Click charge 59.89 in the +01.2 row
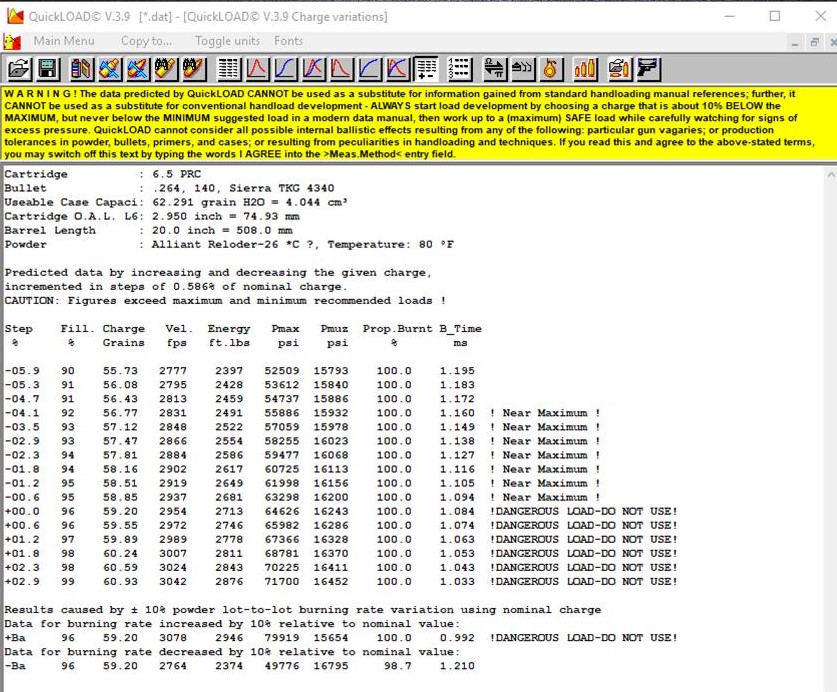Image resolution: width=837 pixels, height=692 pixels. 120,539
